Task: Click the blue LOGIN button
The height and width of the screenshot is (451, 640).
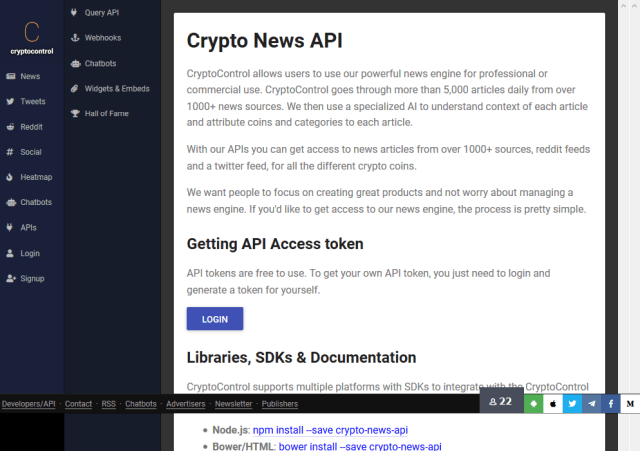Action: click(x=215, y=319)
